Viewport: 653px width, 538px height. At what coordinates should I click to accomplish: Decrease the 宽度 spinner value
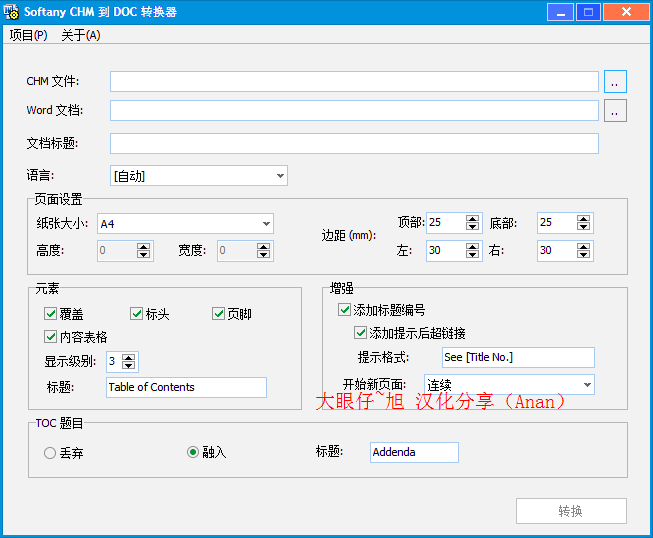click(263, 254)
